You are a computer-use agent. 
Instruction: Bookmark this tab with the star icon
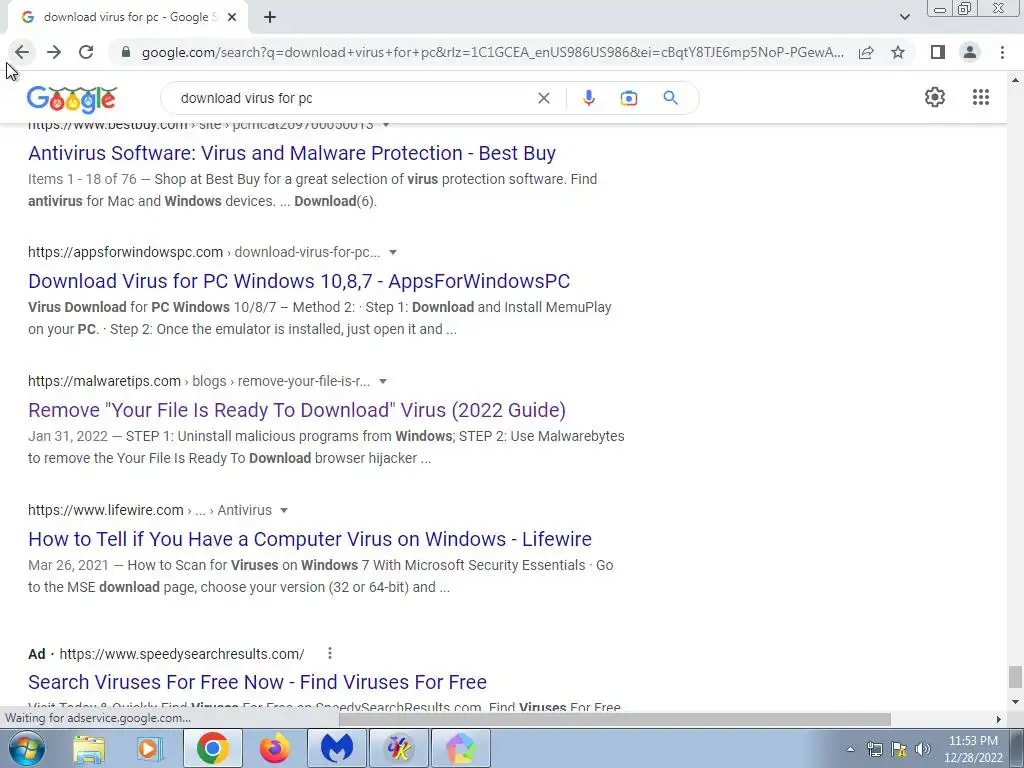click(898, 52)
